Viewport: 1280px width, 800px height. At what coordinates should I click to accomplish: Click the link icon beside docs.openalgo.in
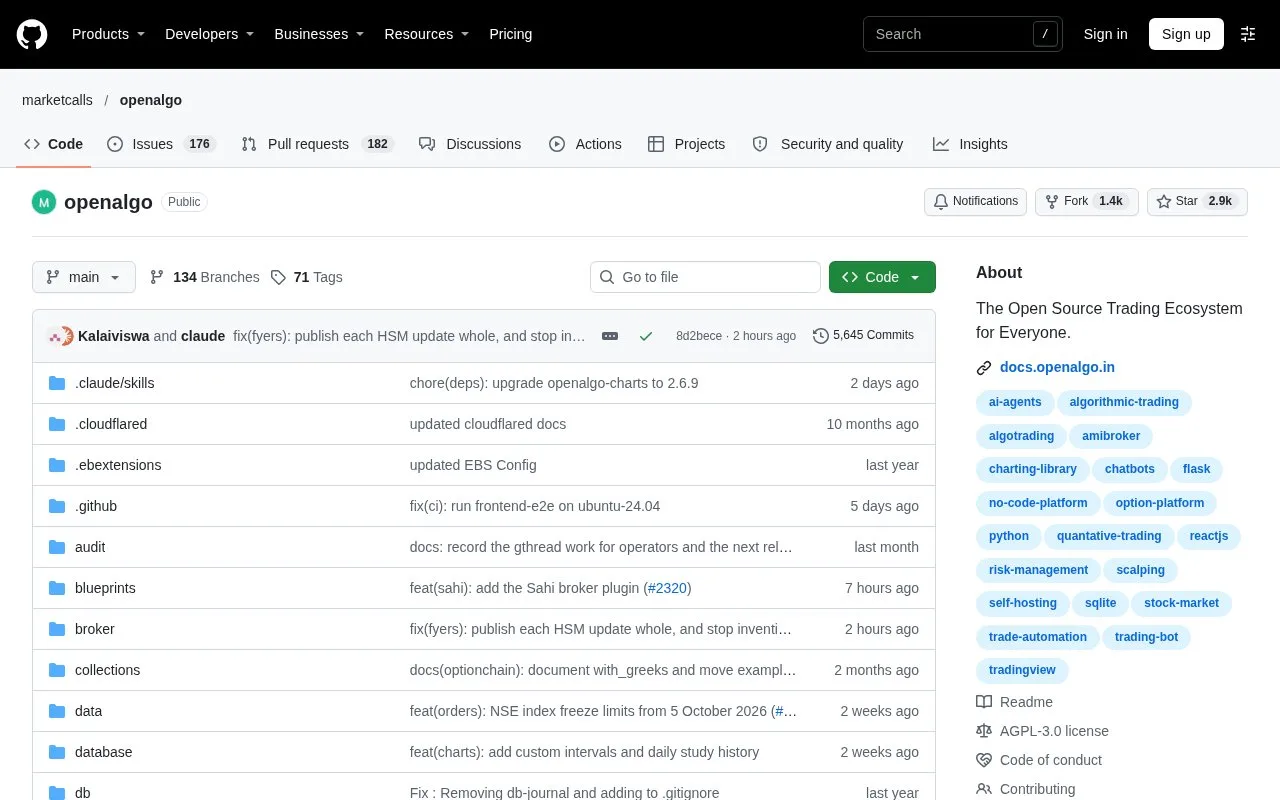[x=984, y=368]
